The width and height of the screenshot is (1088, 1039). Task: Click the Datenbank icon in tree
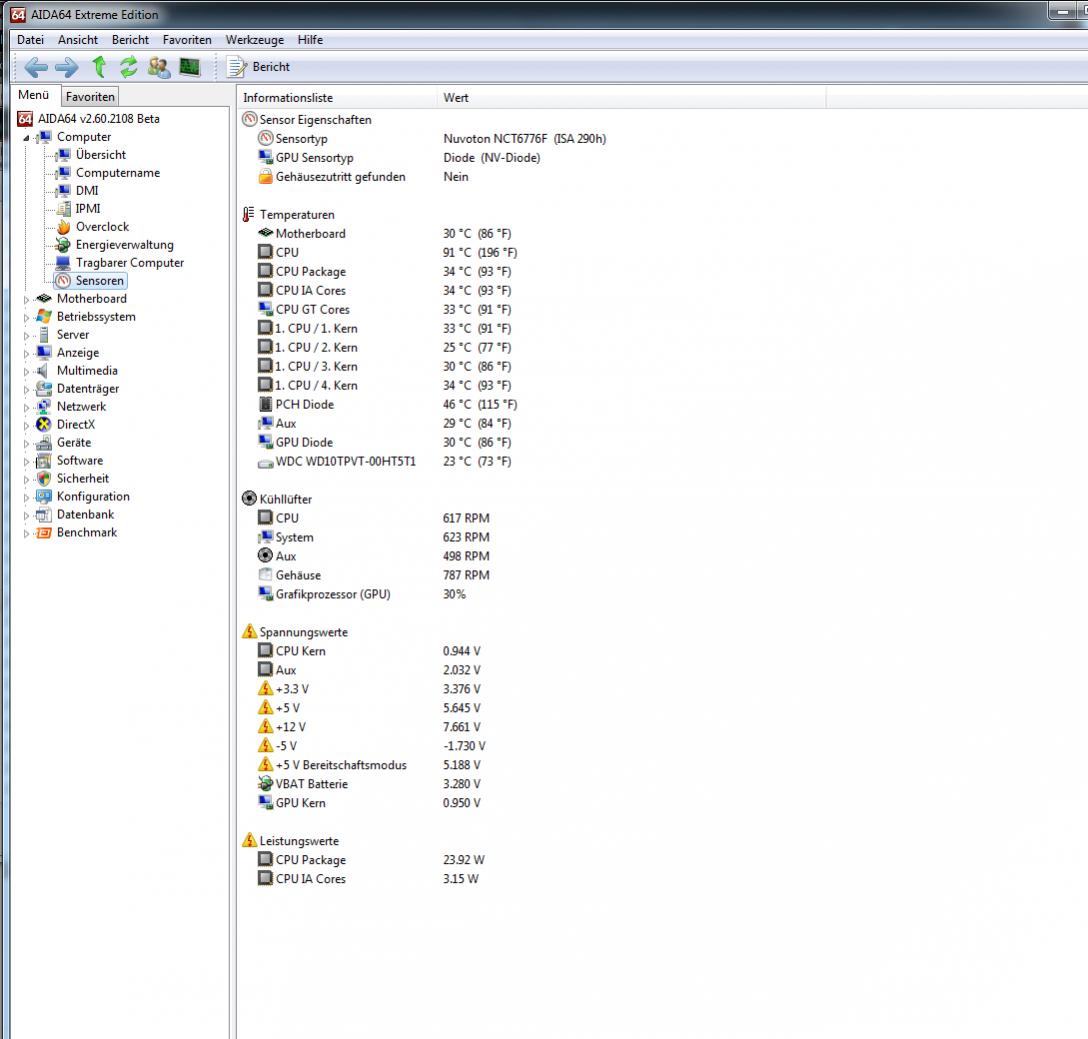pyautogui.click(x=44, y=515)
